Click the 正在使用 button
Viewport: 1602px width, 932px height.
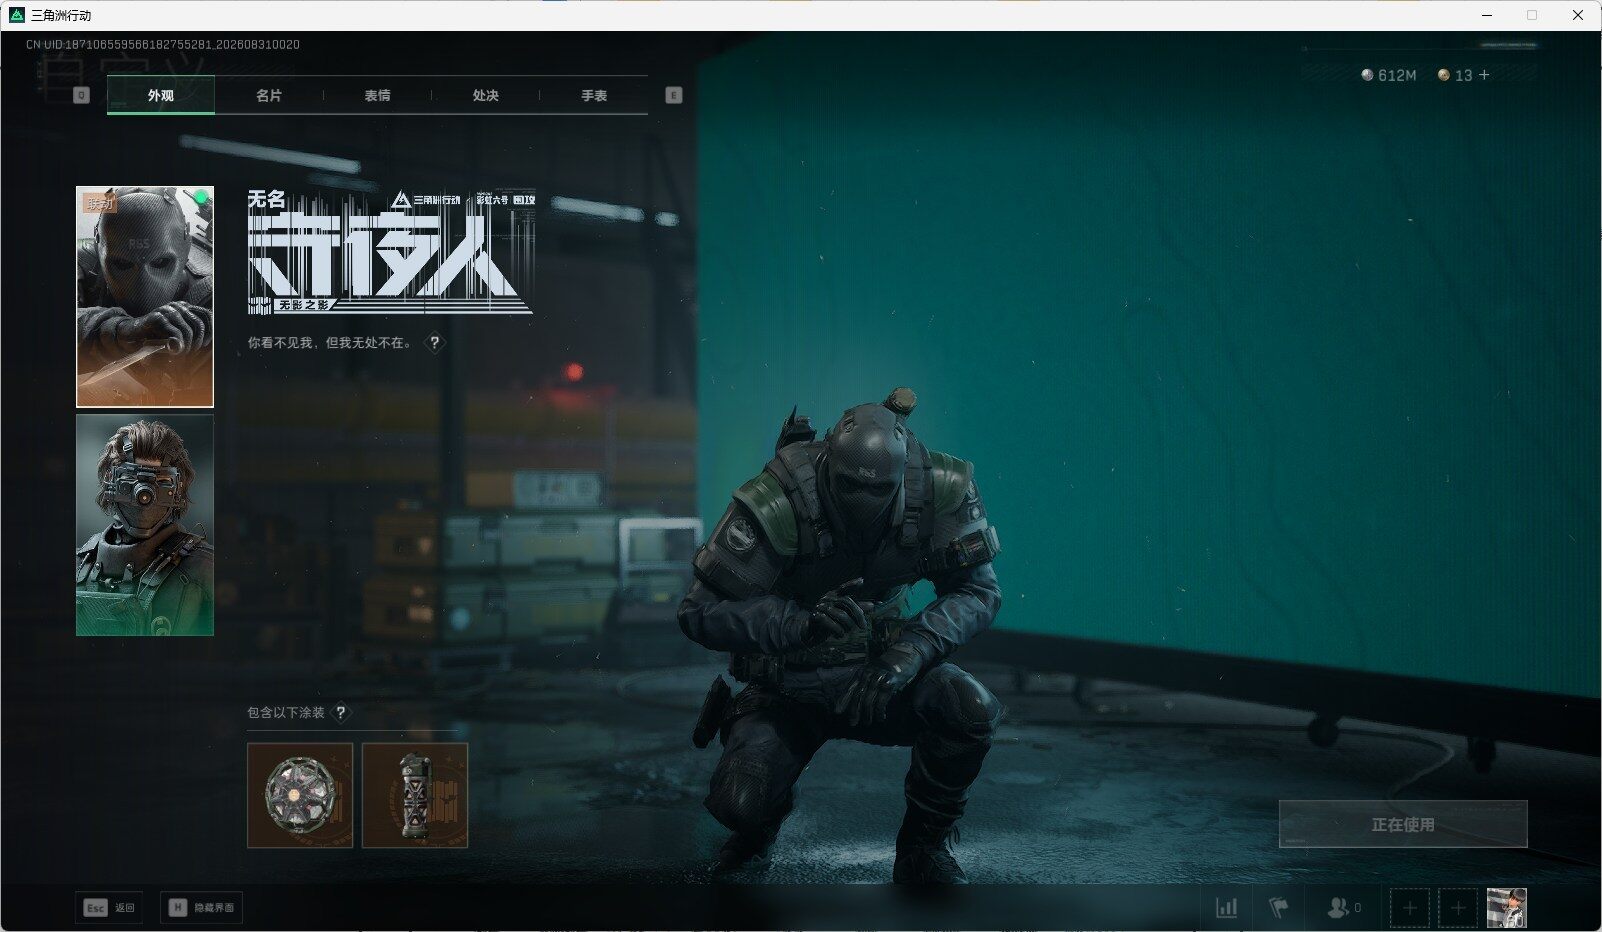point(1403,824)
